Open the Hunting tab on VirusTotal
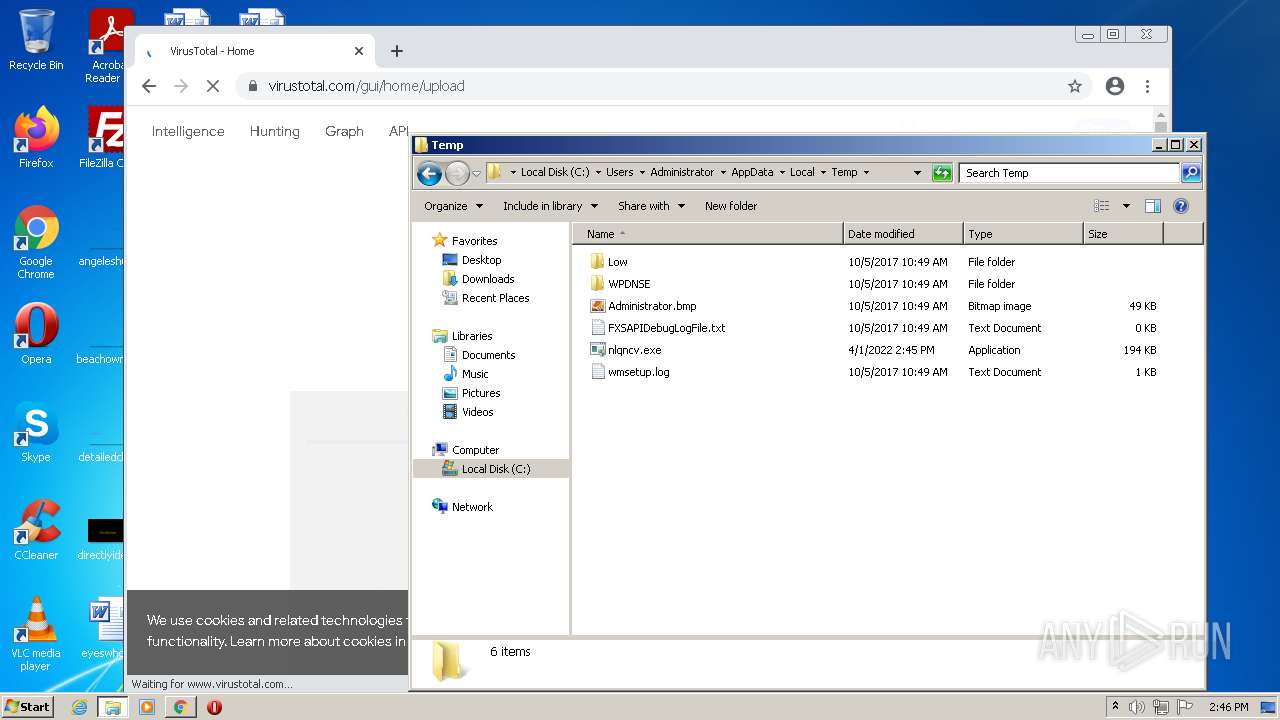Image resolution: width=1280 pixels, height=720 pixels. click(274, 131)
